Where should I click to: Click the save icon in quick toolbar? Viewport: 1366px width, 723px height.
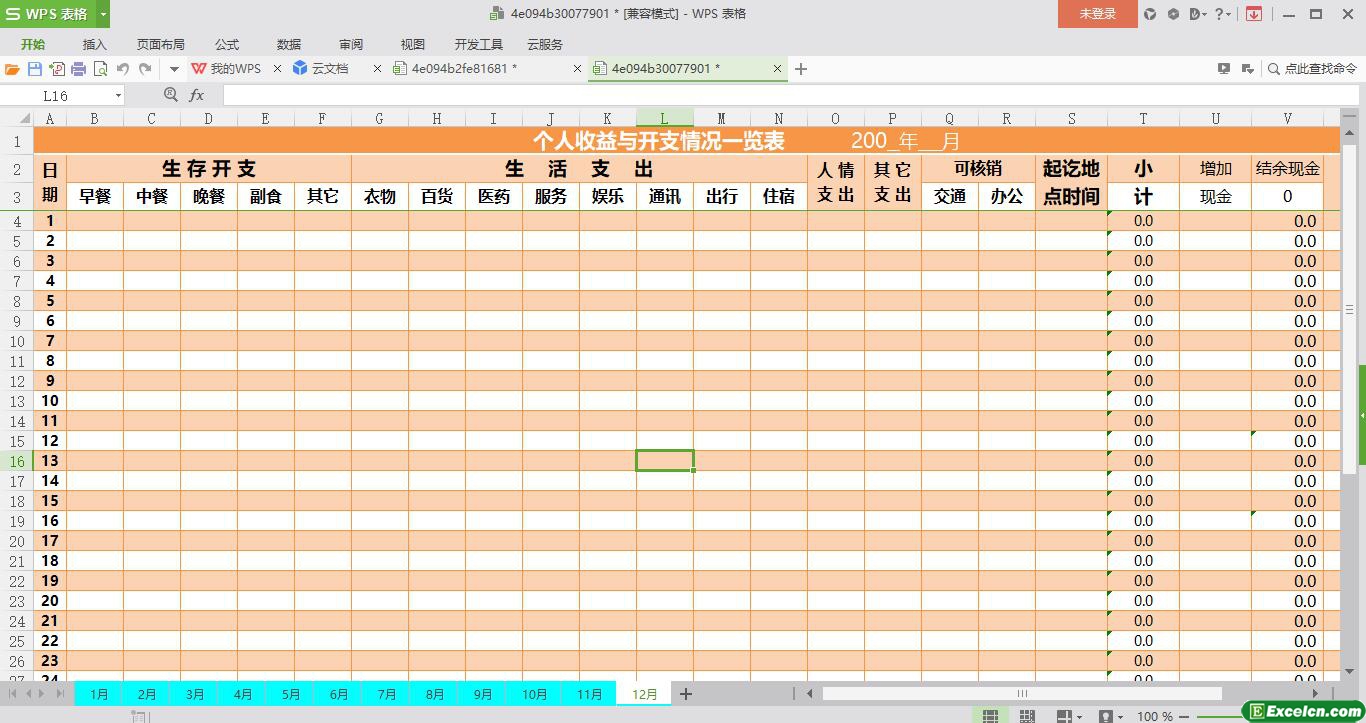pos(34,69)
